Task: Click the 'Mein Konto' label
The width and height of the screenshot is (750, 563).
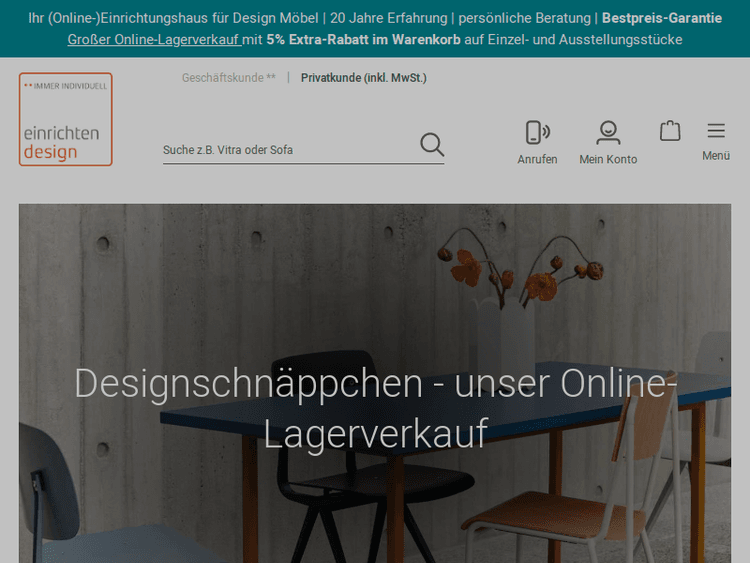Action: pos(608,159)
